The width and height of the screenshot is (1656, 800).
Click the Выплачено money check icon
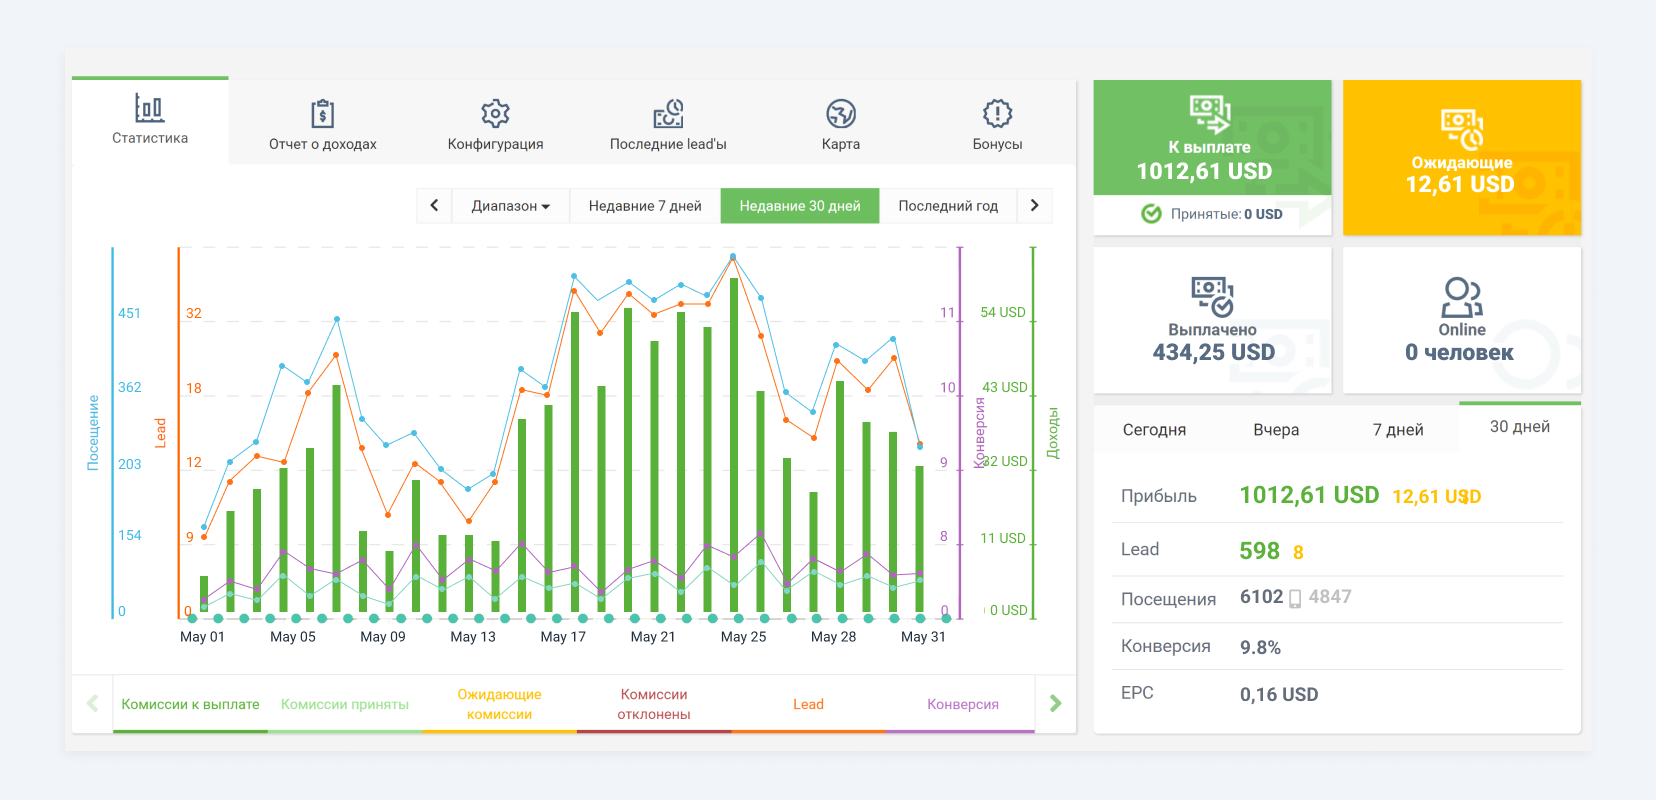coord(1212,297)
